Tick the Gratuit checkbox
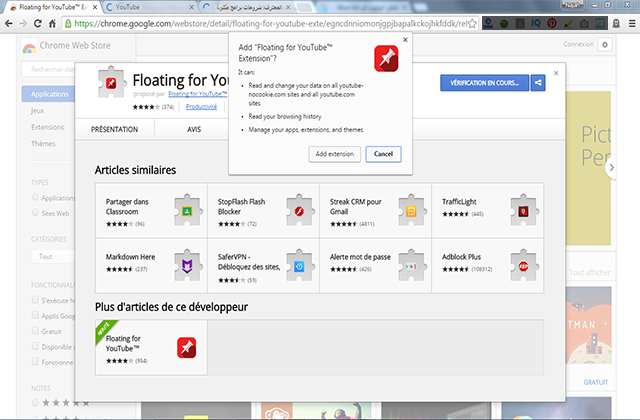This screenshot has height=420, width=640. (35, 331)
